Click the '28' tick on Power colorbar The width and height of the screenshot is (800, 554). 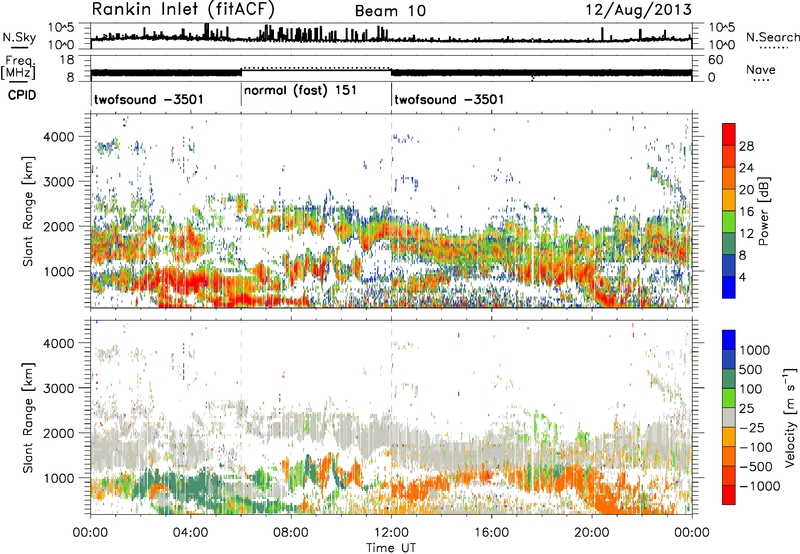point(746,146)
